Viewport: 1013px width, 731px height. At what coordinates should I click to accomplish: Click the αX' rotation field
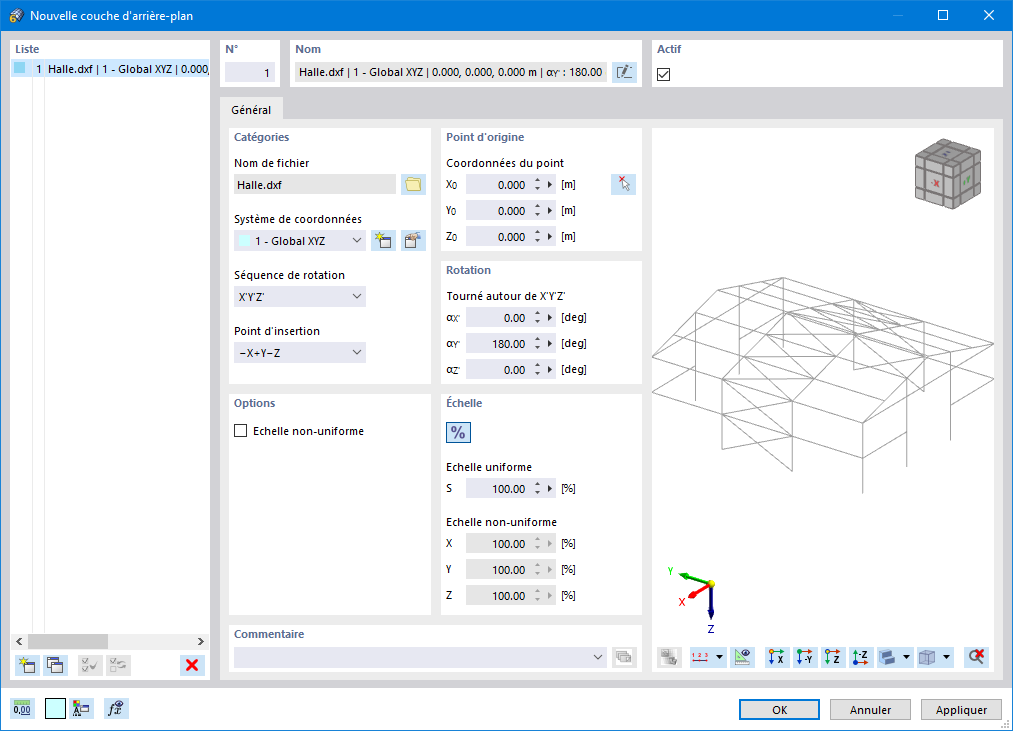point(498,318)
